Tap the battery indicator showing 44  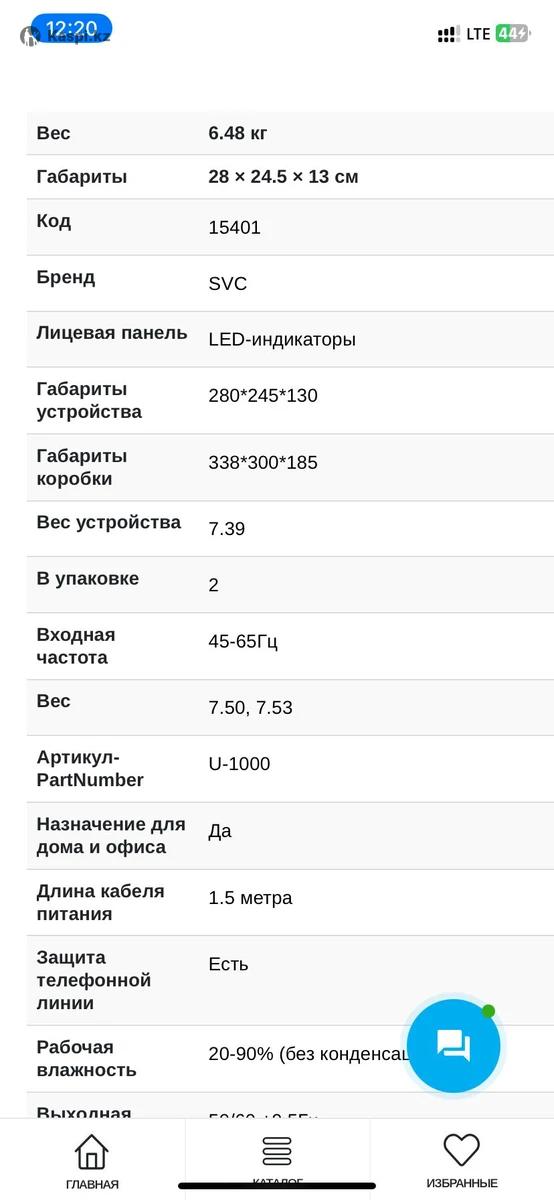(x=512, y=34)
